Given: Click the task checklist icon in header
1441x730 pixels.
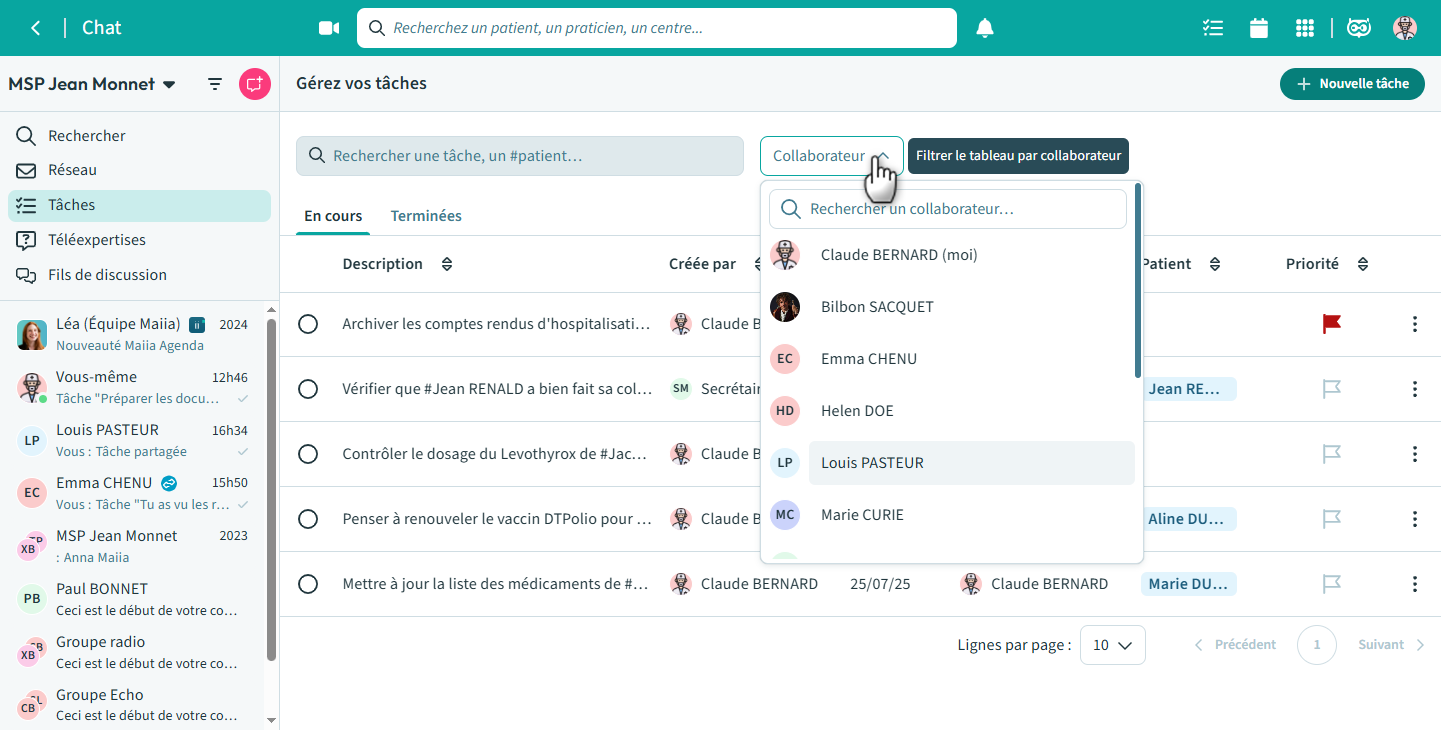Looking at the screenshot, I should [x=1213, y=28].
